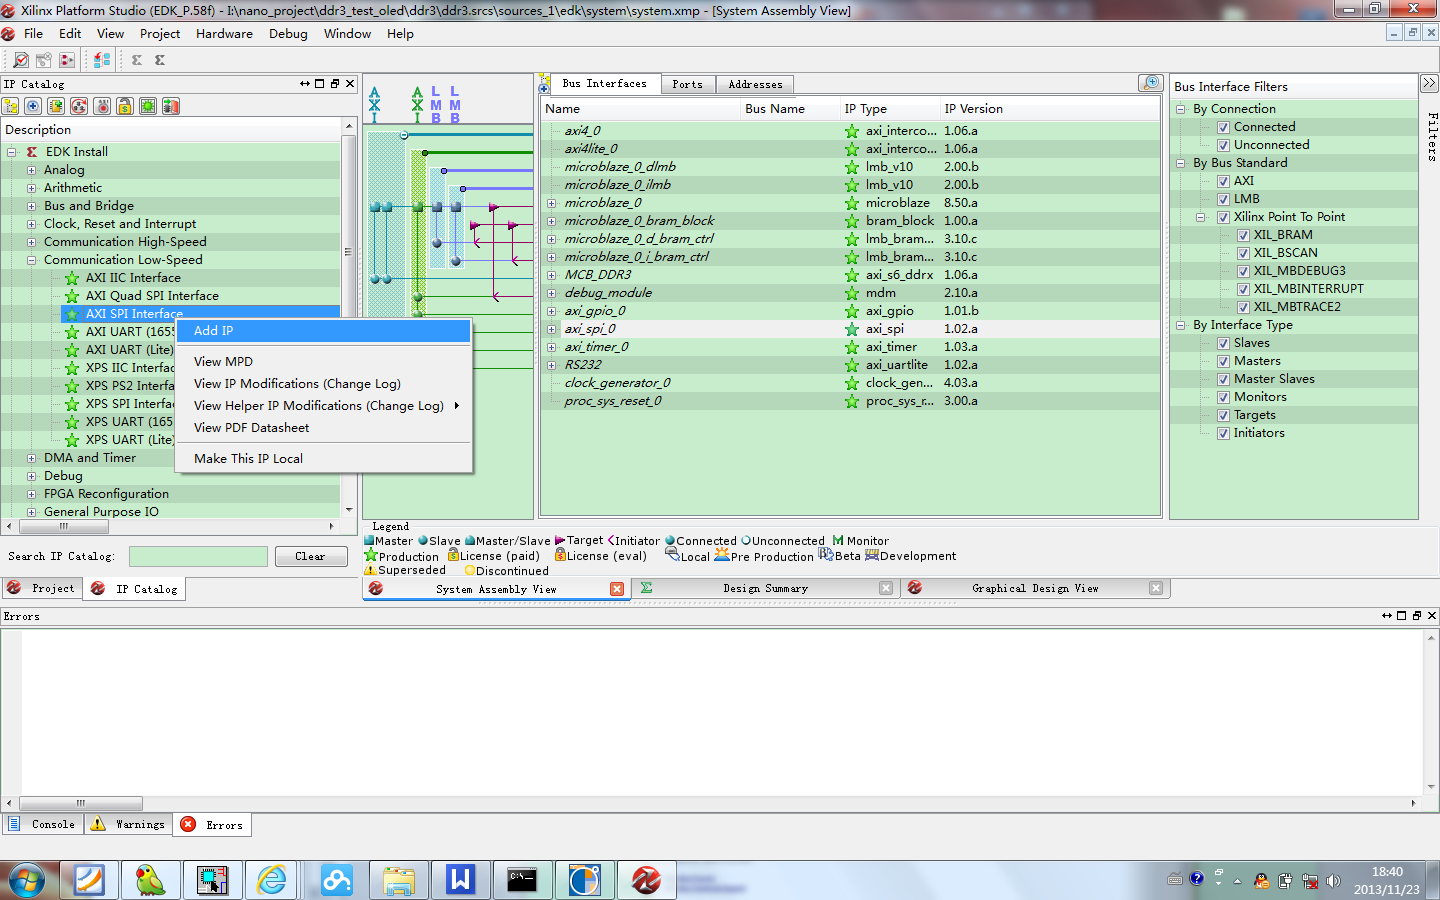The height and width of the screenshot is (900, 1440).
Task: Click the green sunburst chip icon in IP Catalog
Action: pos(148,106)
